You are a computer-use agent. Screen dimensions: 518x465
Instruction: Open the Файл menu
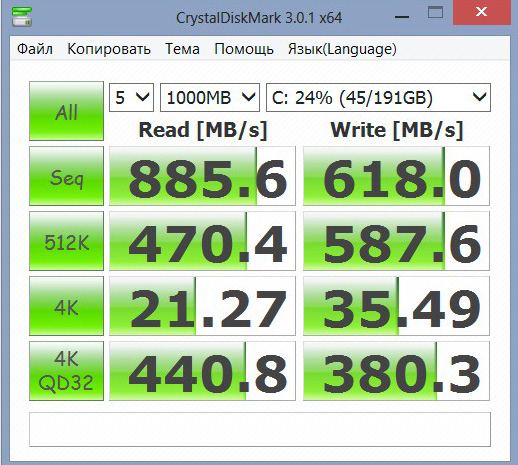(x=35, y=49)
